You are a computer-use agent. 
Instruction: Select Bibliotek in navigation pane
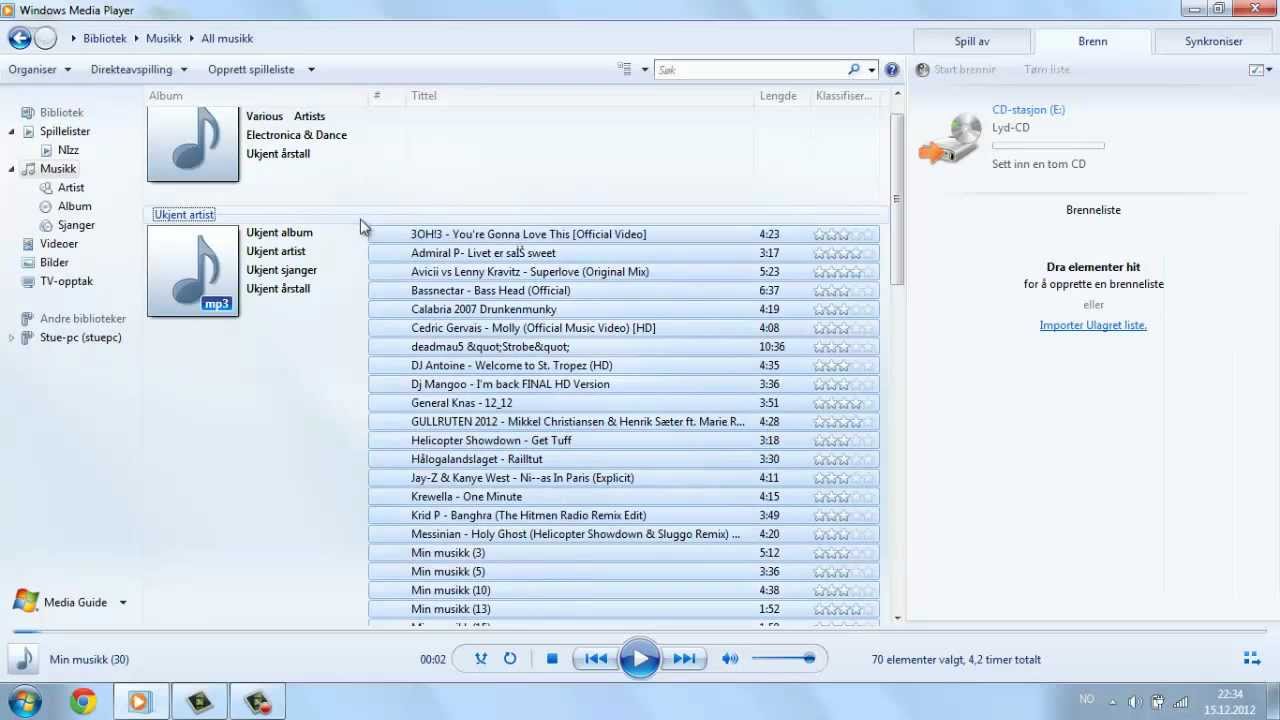pos(61,113)
